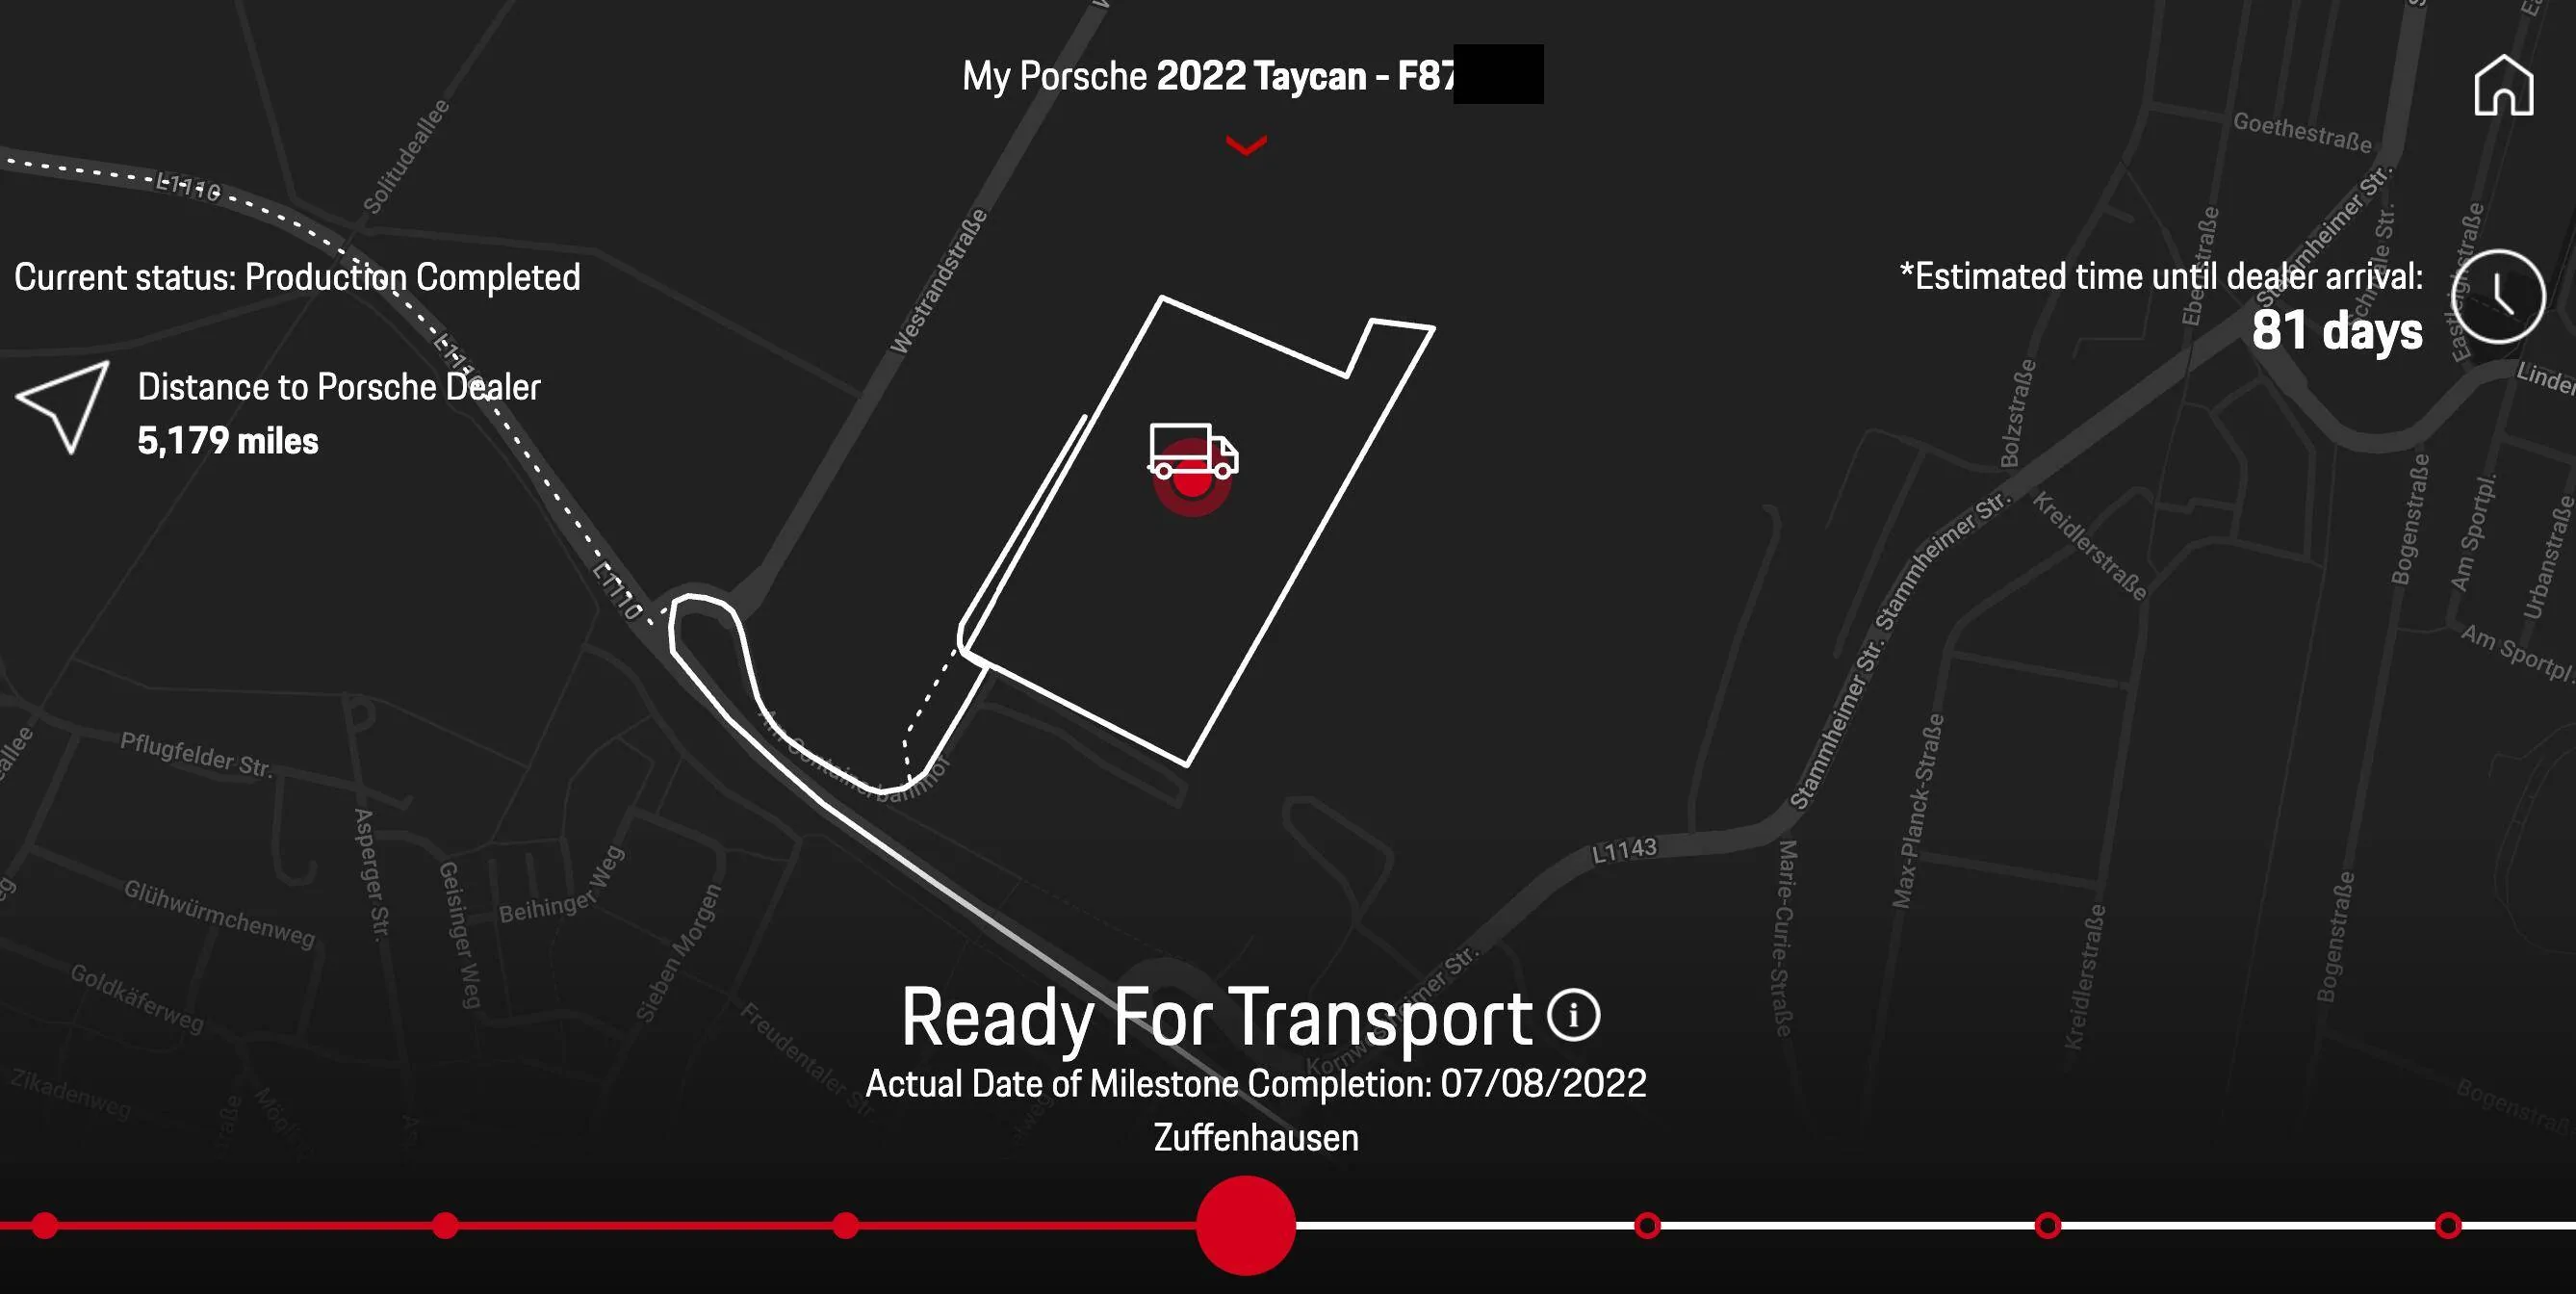The height and width of the screenshot is (1294, 2576).
Task: Open the home icon
Action: pos(2504,85)
